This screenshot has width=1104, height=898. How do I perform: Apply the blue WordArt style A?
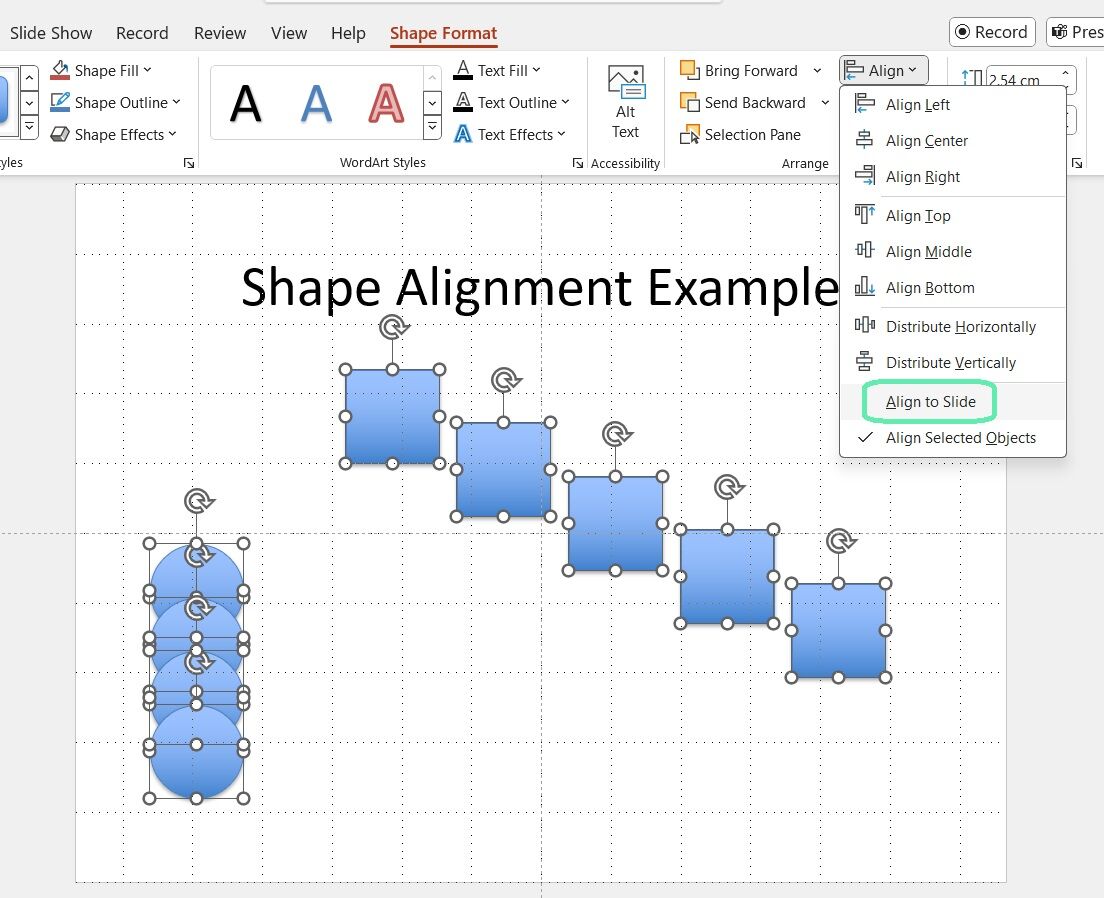(x=316, y=104)
